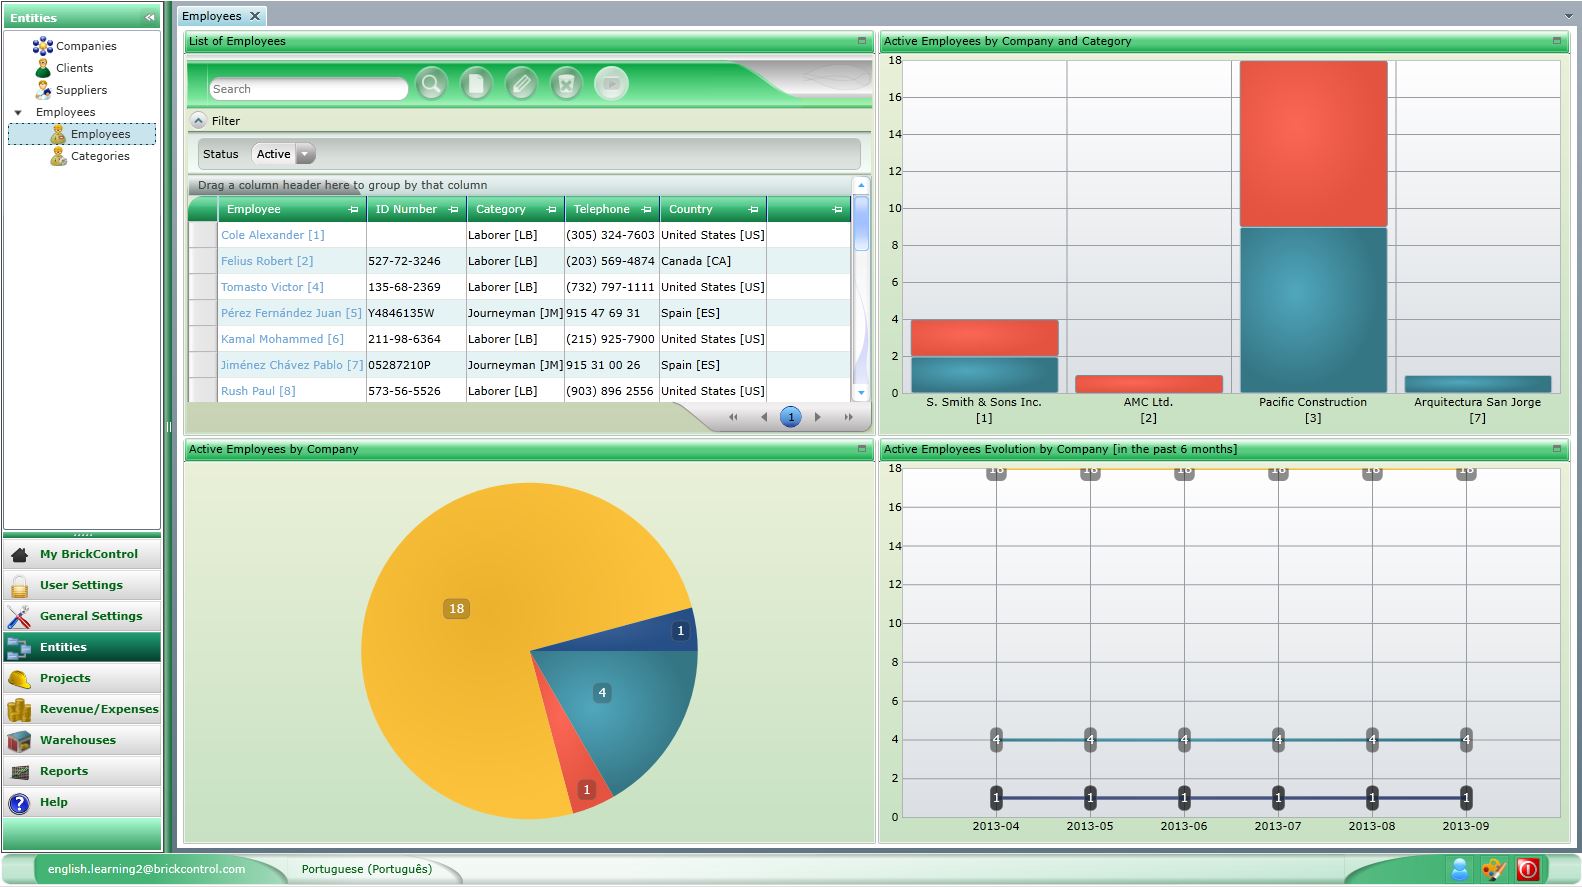Click the delete trash icon in toolbar
The height and width of the screenshot is (887, 1582).
tap(566, 84)
